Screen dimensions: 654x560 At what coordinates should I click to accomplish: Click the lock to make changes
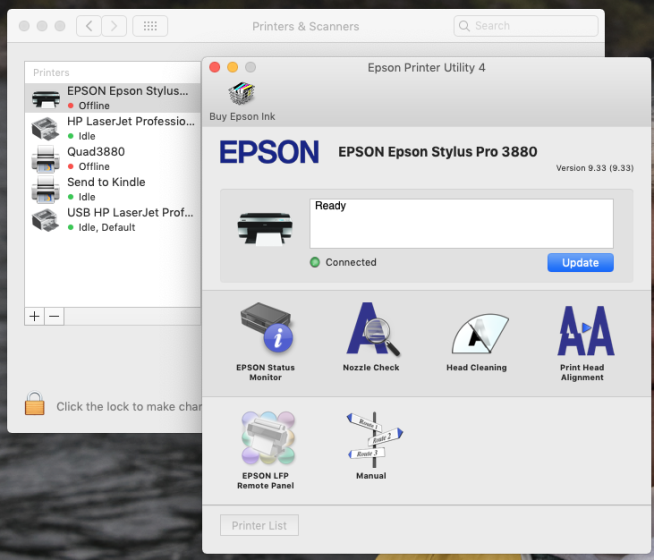point(35,404)
